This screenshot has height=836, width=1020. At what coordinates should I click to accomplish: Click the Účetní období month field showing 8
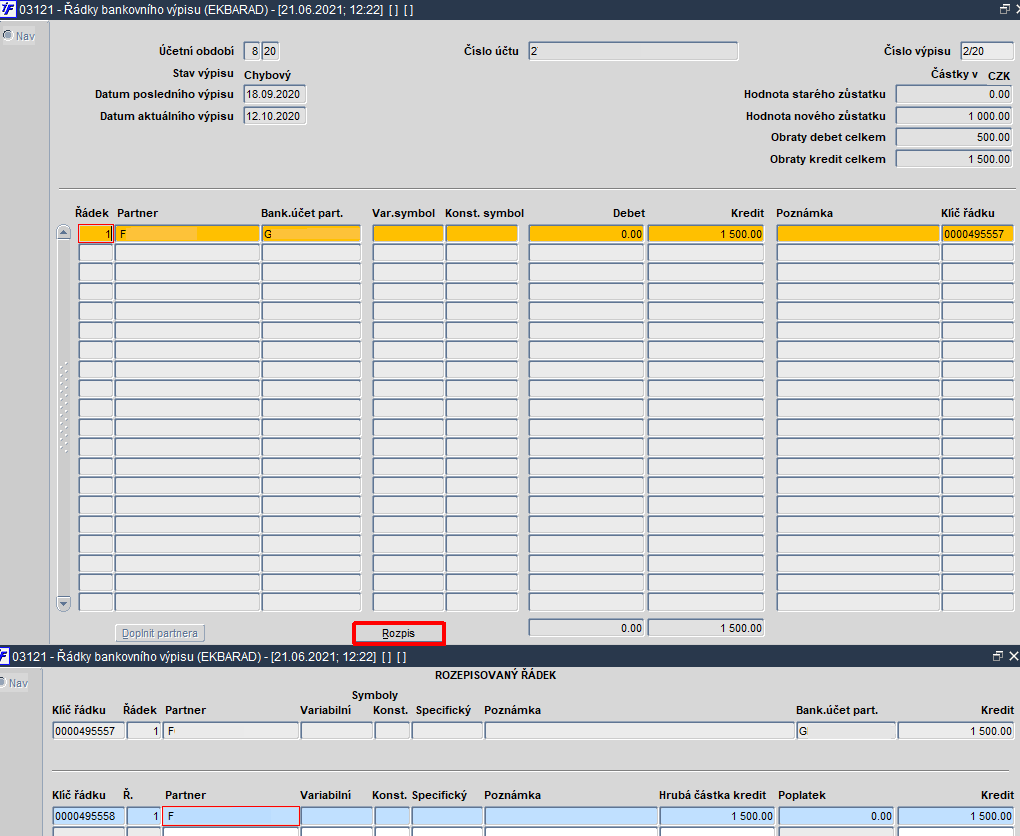252,51
